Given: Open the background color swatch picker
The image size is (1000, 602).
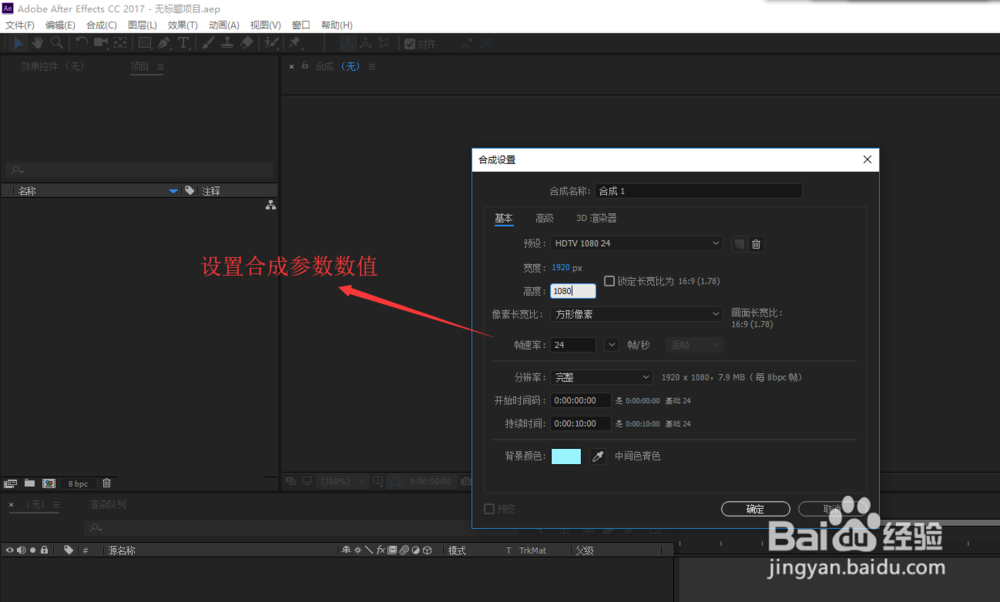Looking at the screenshot, I should coord(565,455).
